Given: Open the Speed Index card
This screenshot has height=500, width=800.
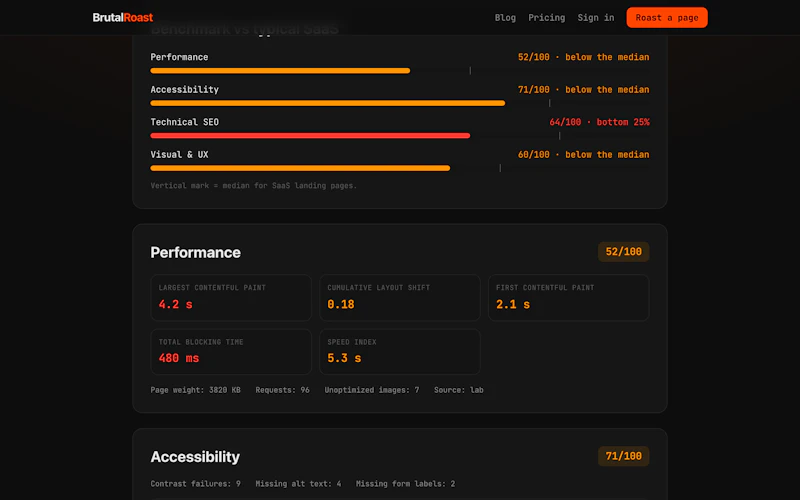Looking at the screenshot, I should (x=399, y=352).
